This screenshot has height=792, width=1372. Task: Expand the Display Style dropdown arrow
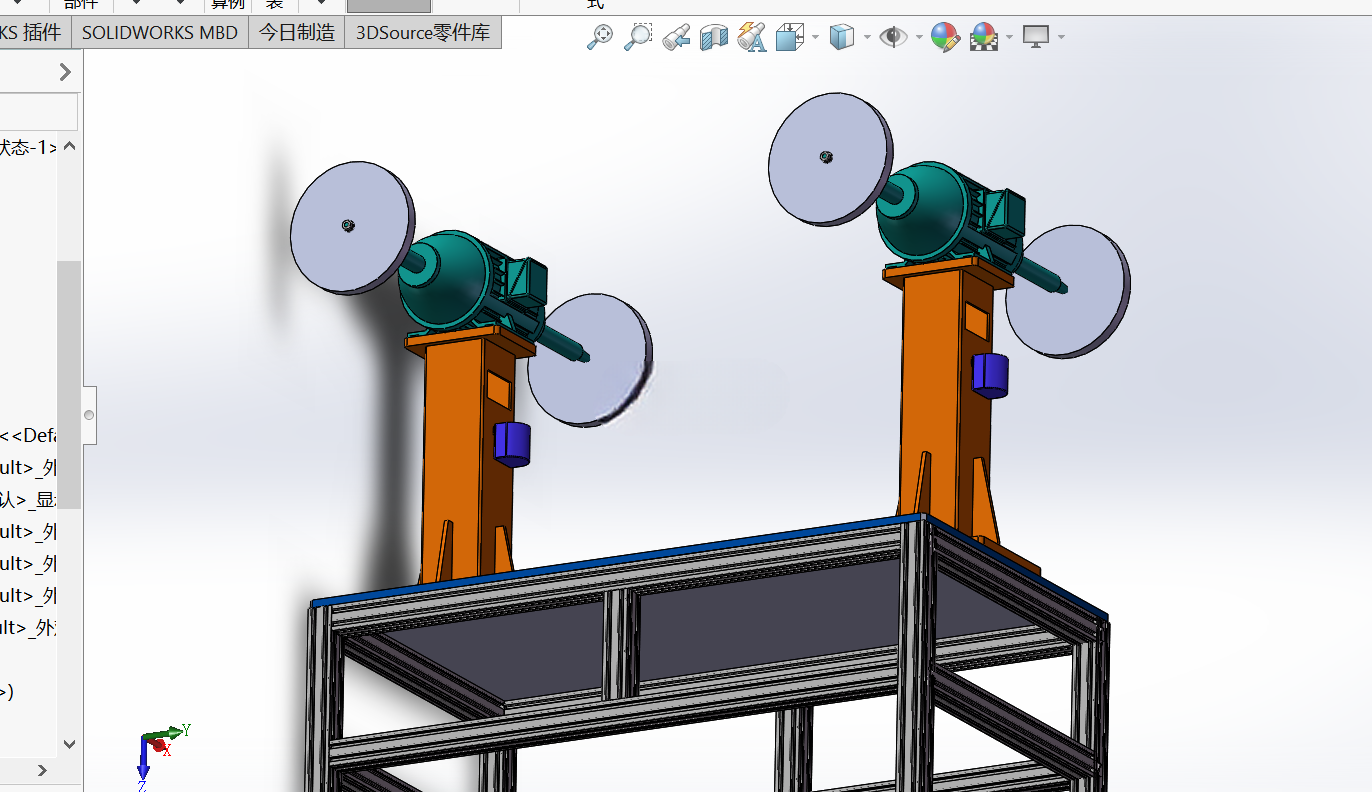867,38
